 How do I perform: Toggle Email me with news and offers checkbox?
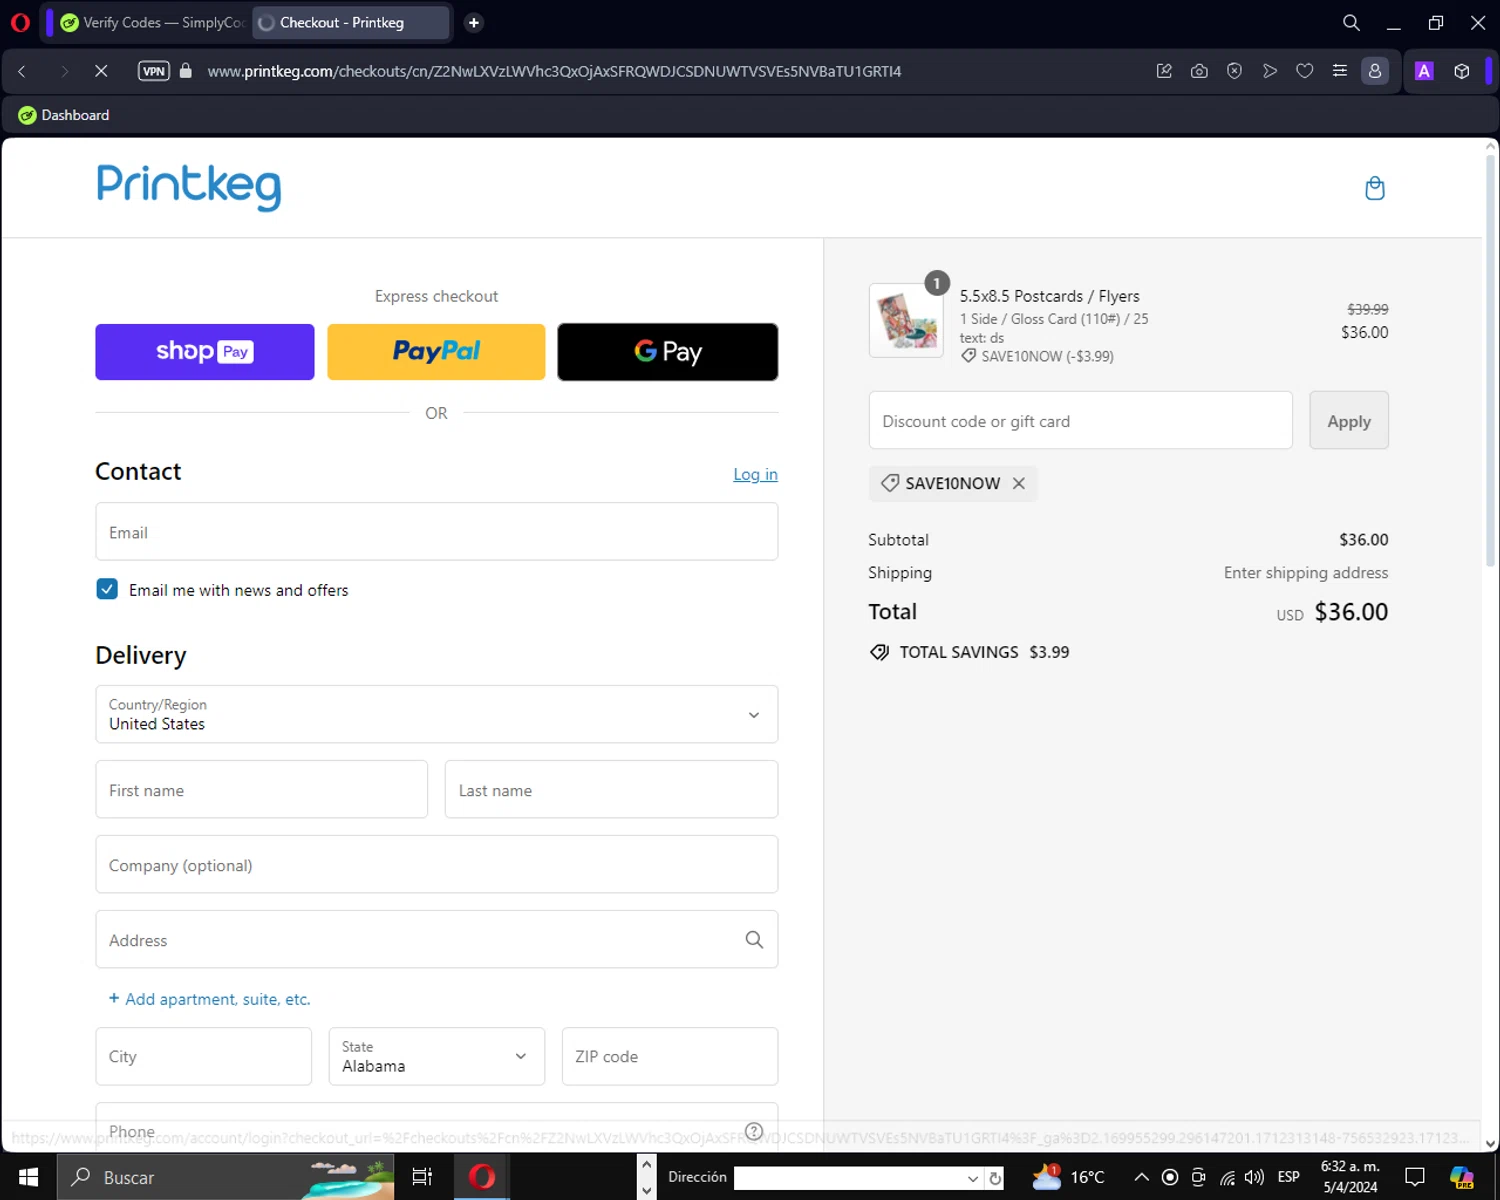pyautogui.click(x=107, y=589)
